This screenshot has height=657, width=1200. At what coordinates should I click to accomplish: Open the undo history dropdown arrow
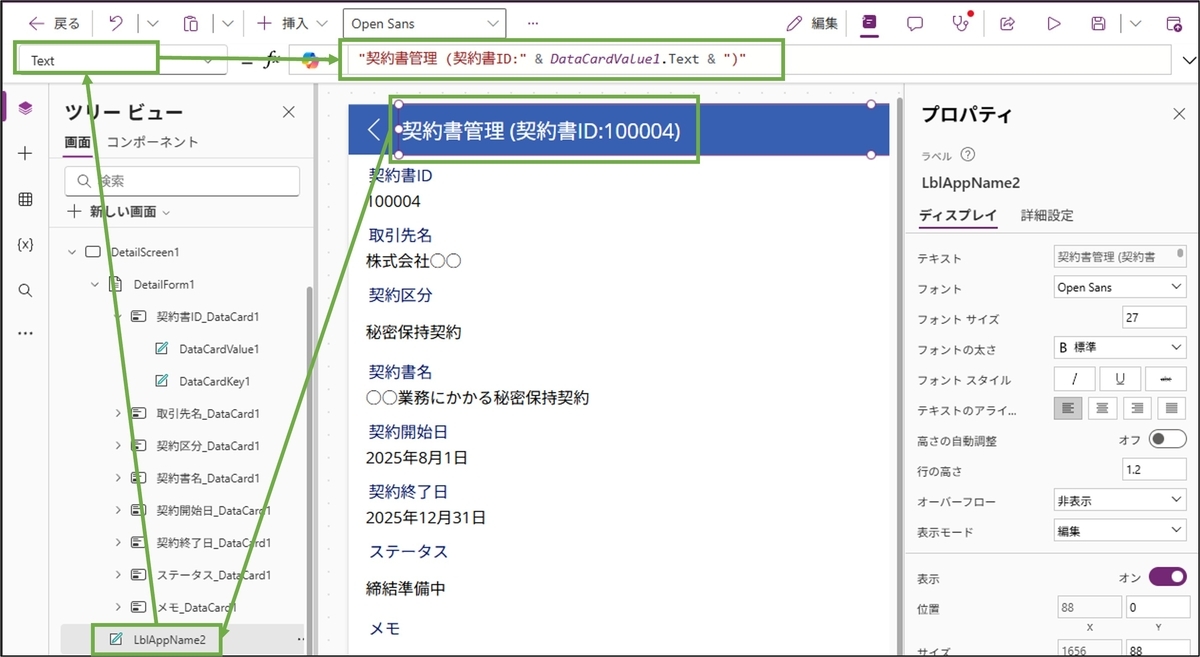click(153, 23)
